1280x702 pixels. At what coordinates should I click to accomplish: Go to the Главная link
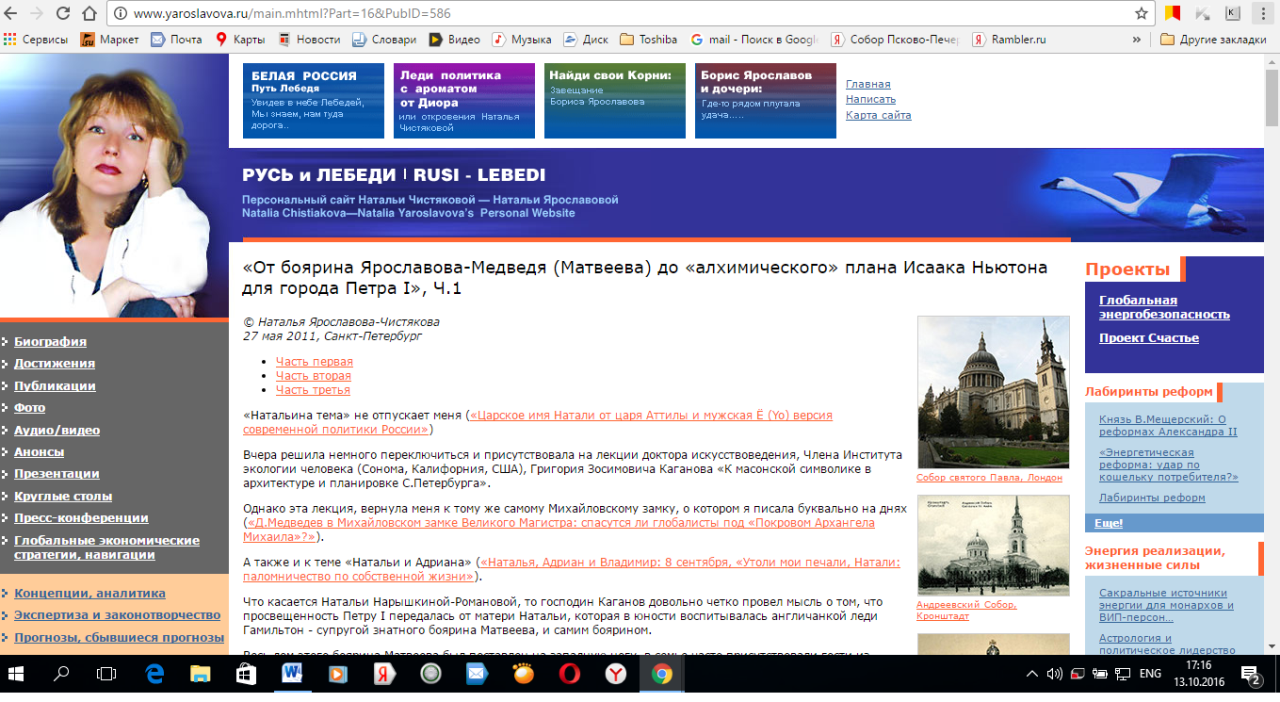(868, 84)
